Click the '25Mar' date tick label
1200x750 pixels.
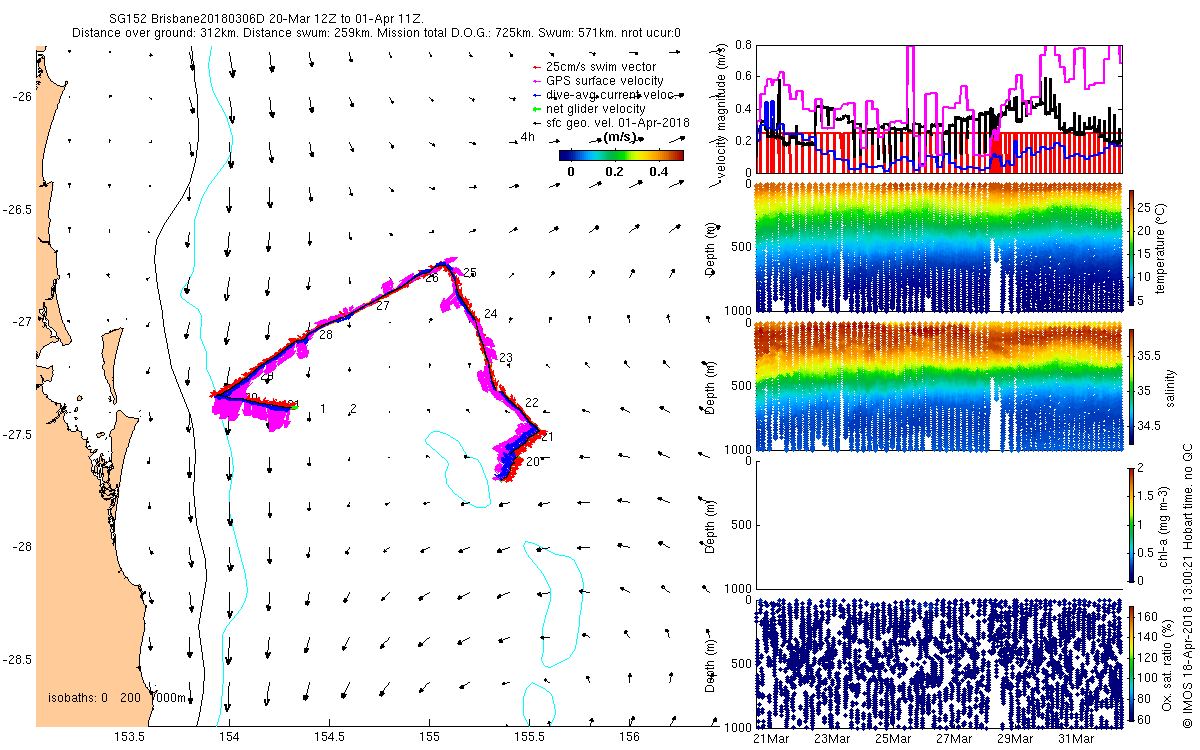[893, 739]
